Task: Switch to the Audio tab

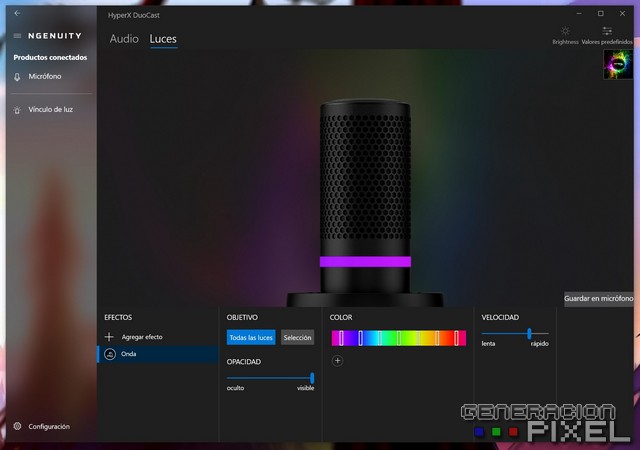Action: (124, 39)
